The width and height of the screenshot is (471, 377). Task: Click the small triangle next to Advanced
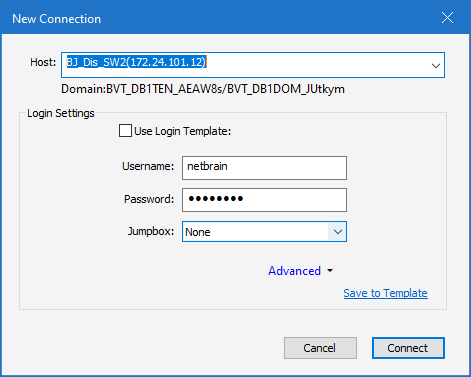point(330,271)
